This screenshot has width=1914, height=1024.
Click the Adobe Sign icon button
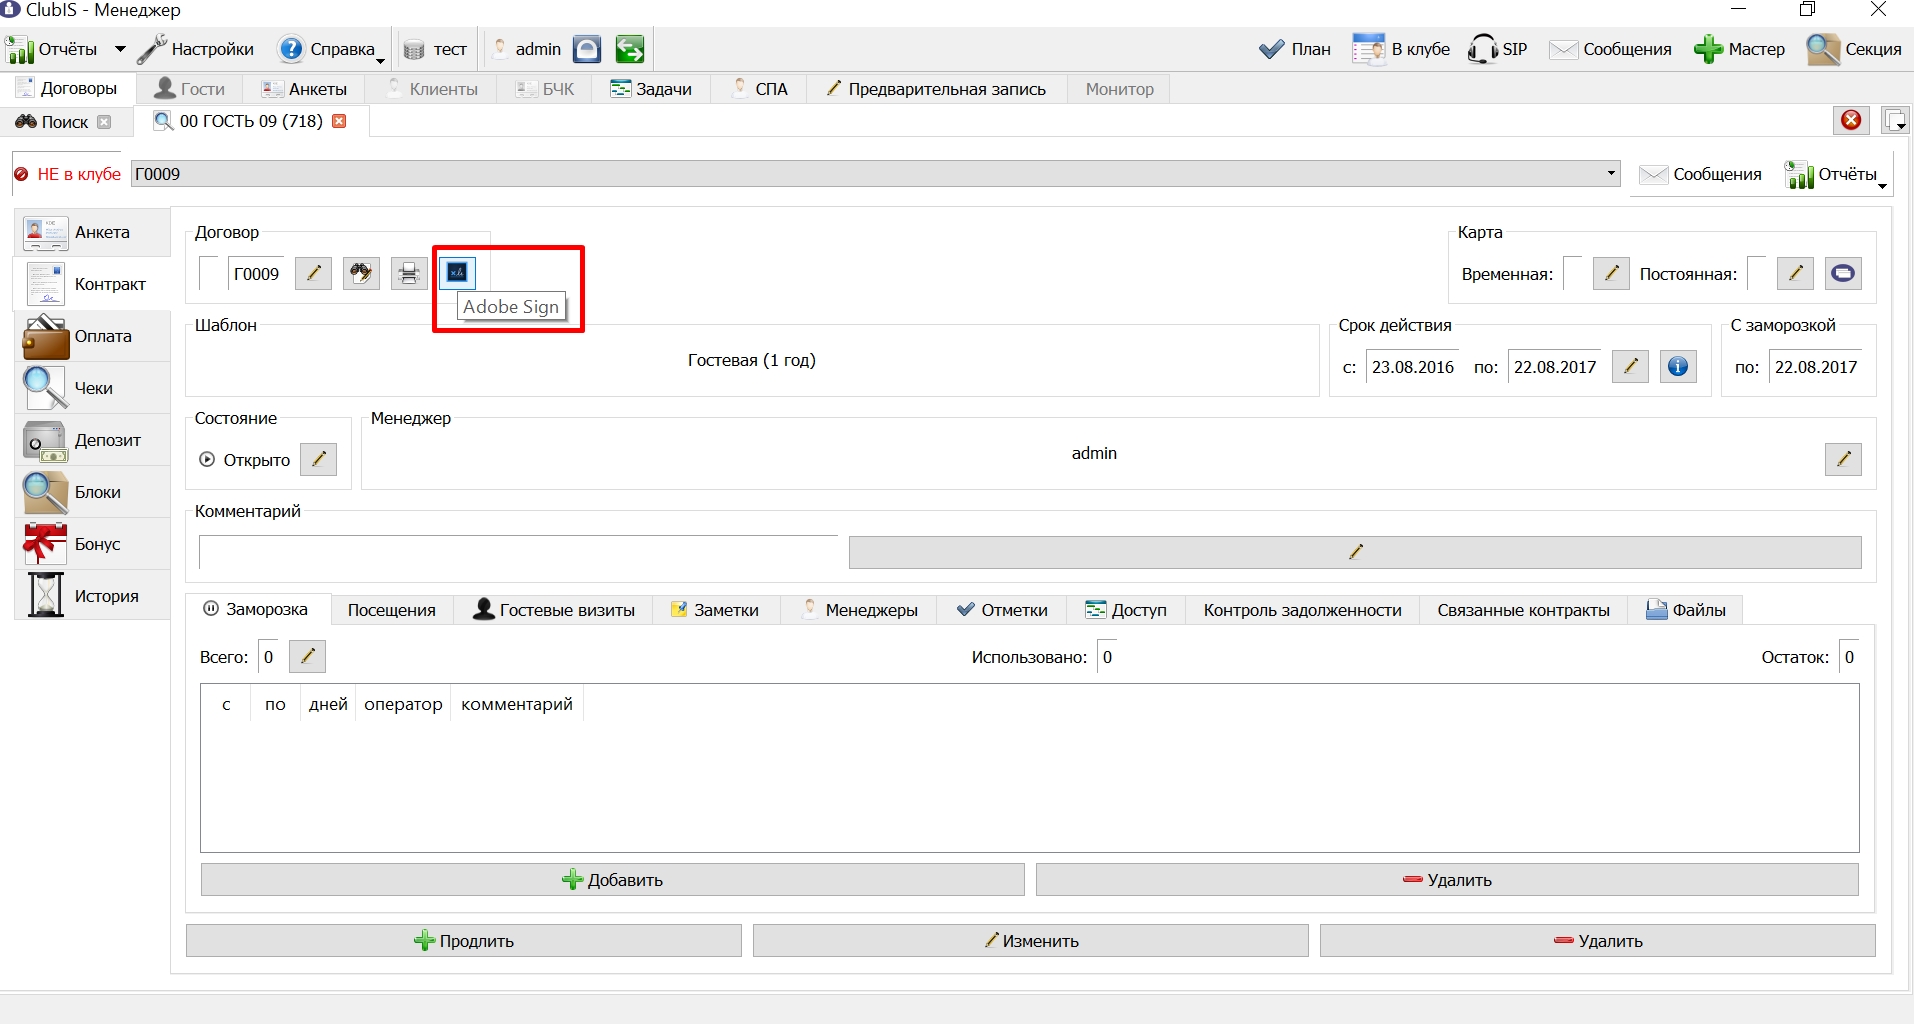coord(457,273)
